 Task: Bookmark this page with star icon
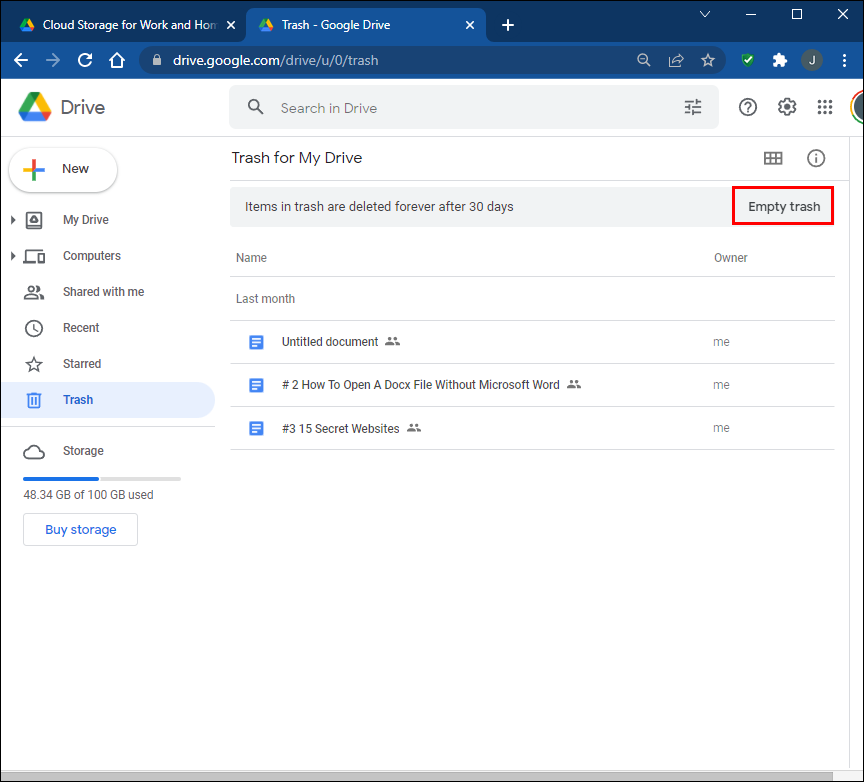click(708, 60)
